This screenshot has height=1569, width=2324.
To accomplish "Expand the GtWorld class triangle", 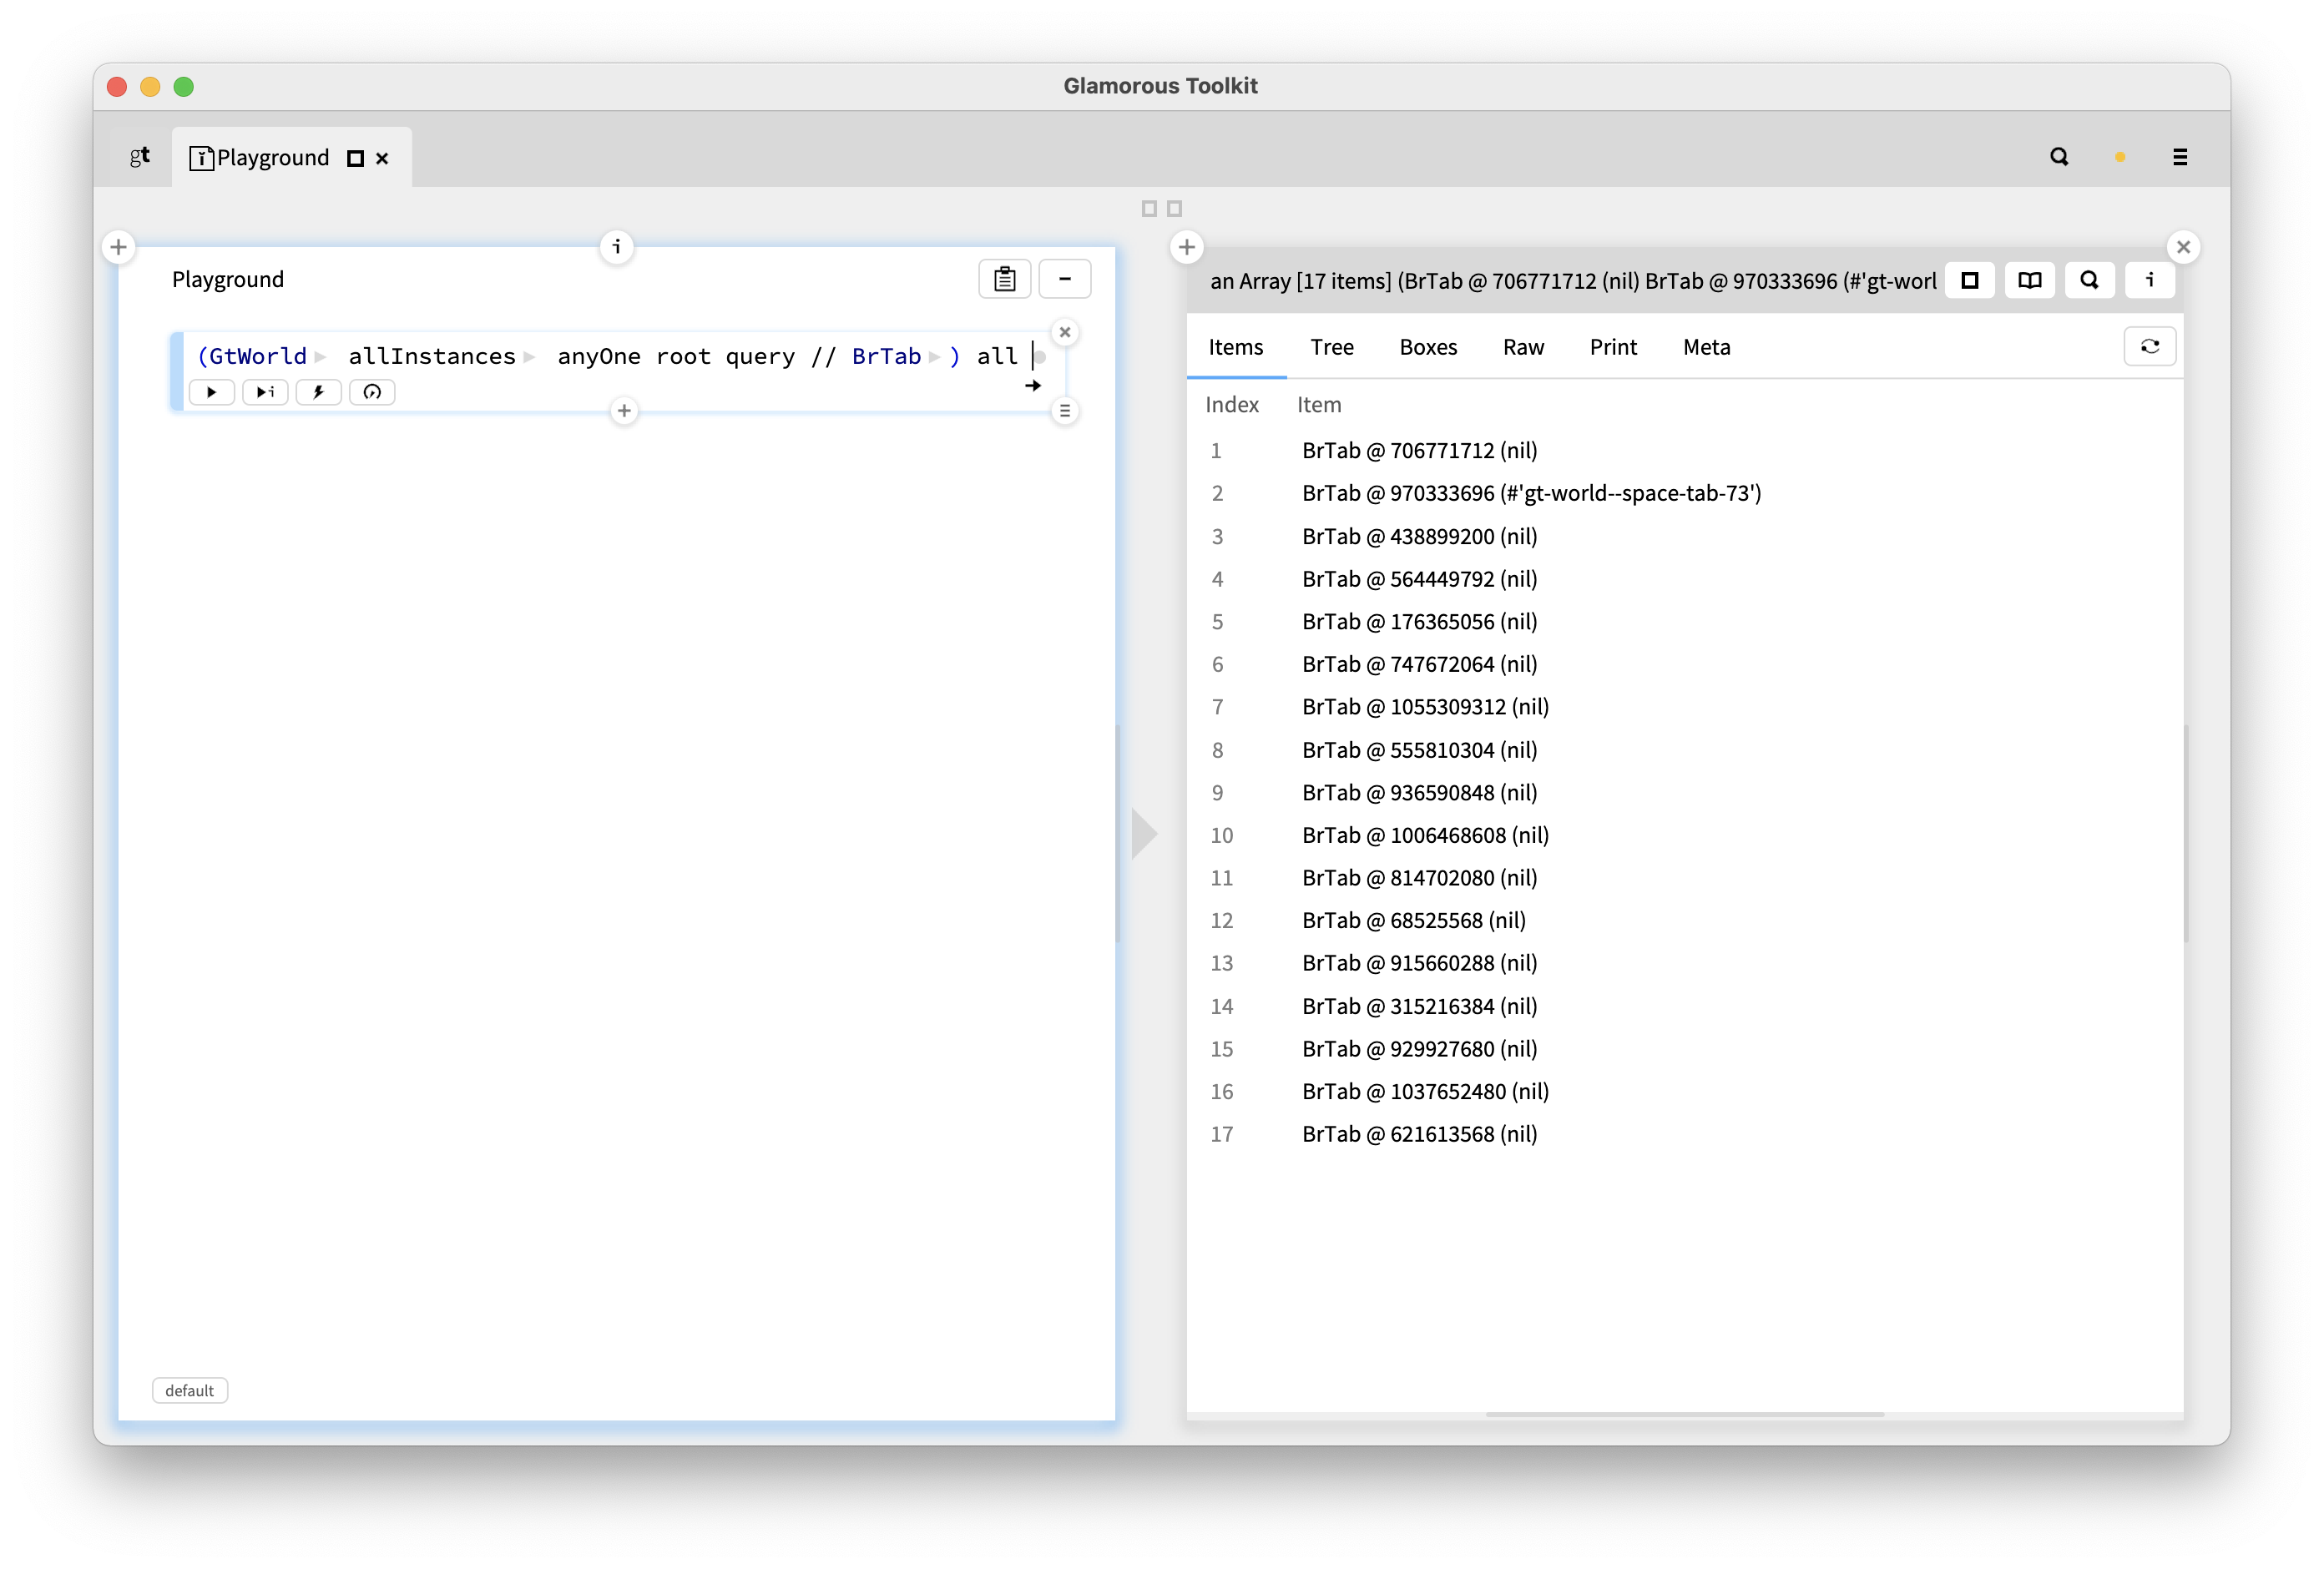I will (320, 357).
